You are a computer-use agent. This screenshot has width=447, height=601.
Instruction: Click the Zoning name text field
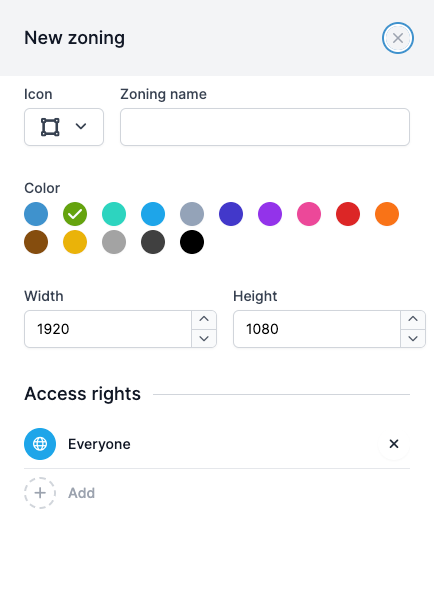pyautogui.click(x=265, y=127)
